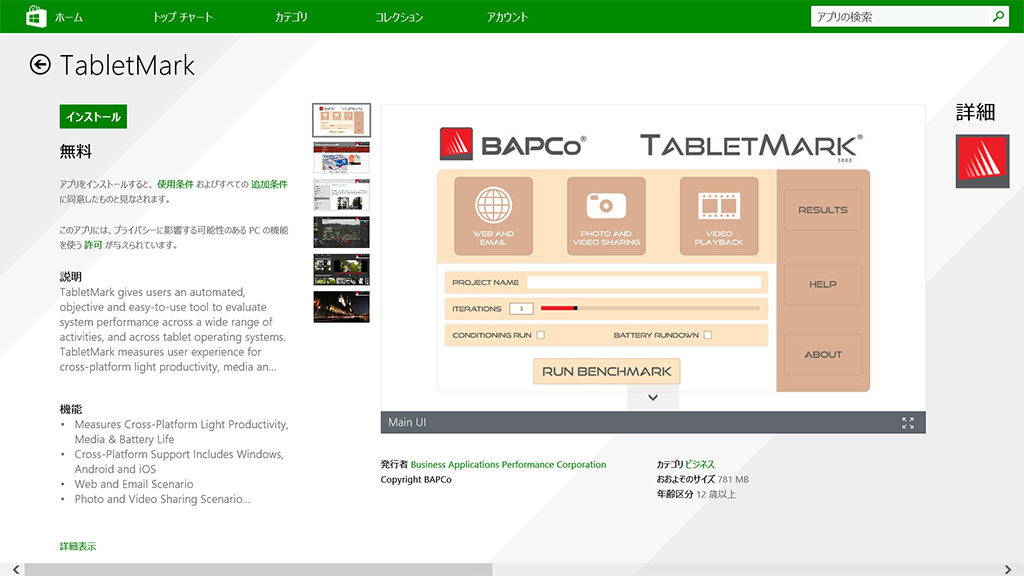1024x576 pixels.
Task: Select the Video Playback film icon
Action: pos(719,216)
